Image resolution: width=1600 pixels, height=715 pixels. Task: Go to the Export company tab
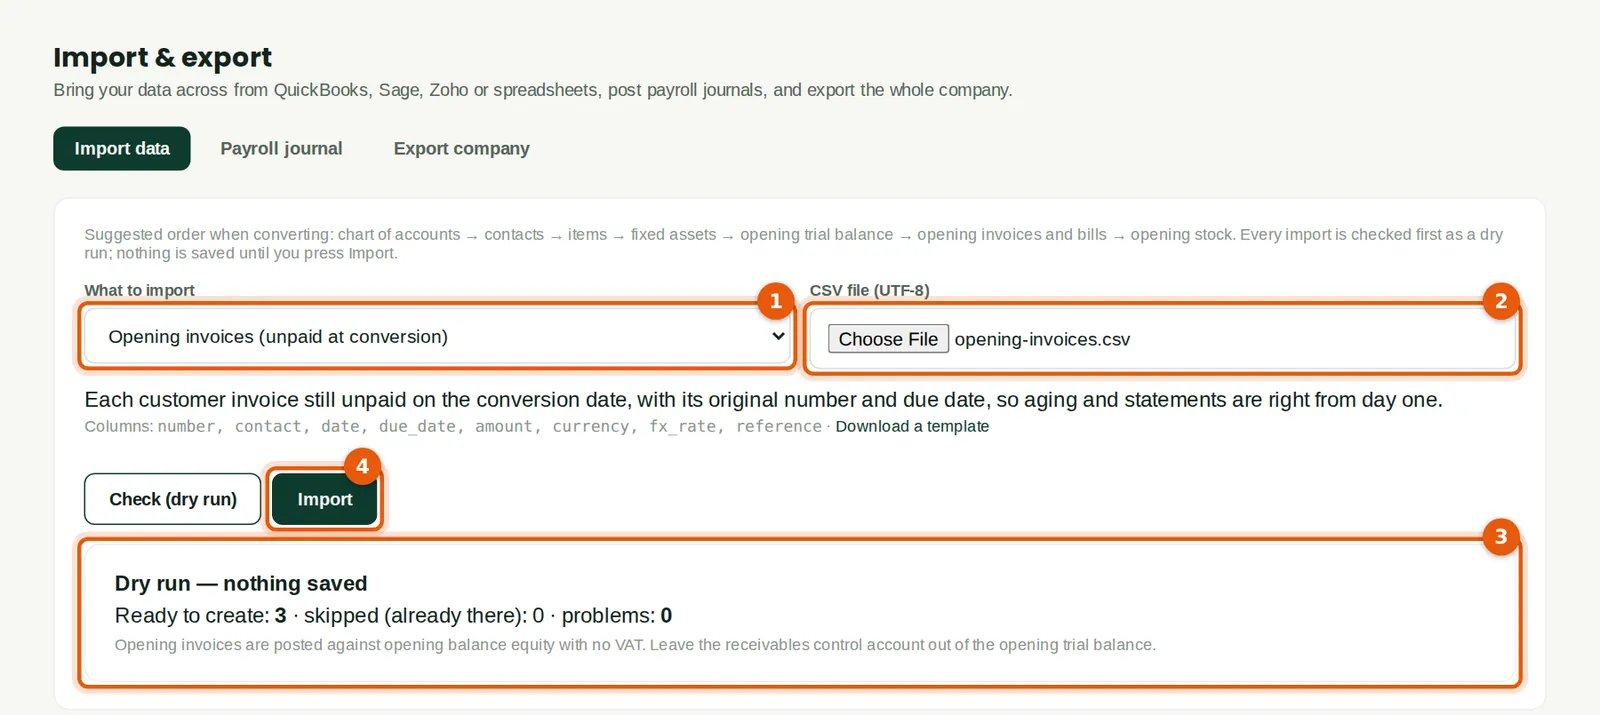[461, 148]
